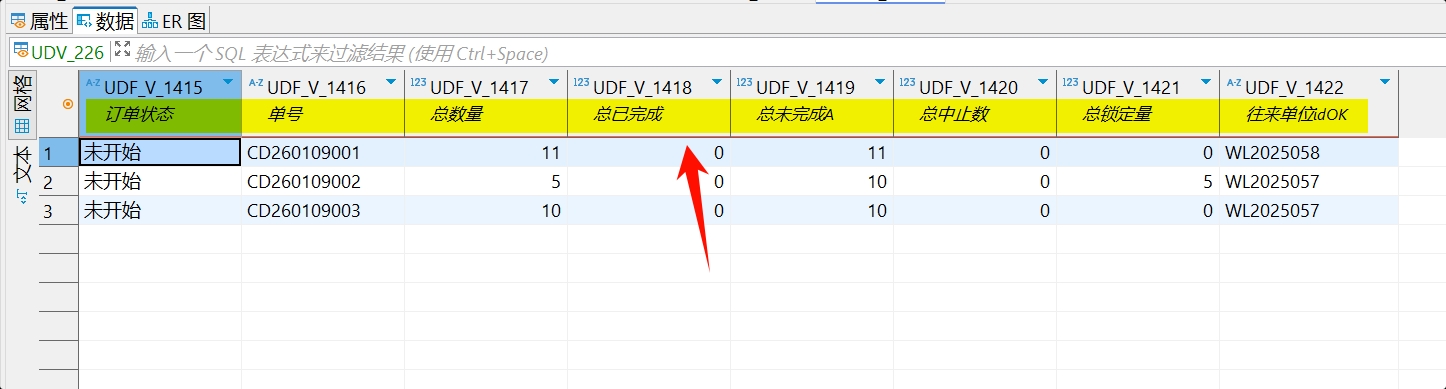This screenshot has height=389, width=1446.
Task: Select the 网格 grid view side tab
Action: pyautogui.click(x=21, y=105)
